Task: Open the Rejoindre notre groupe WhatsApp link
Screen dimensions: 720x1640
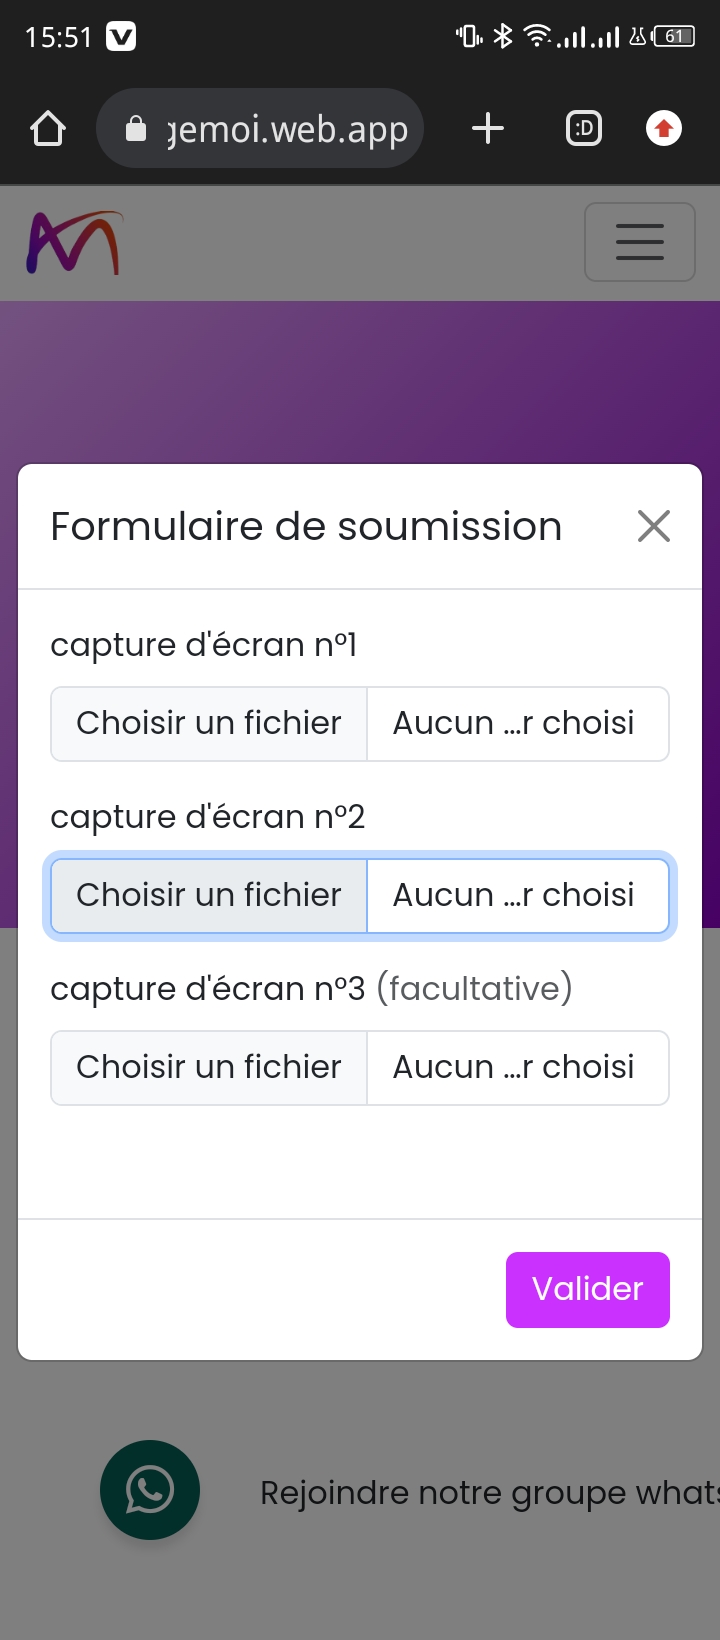Action: coord(488,1493)
